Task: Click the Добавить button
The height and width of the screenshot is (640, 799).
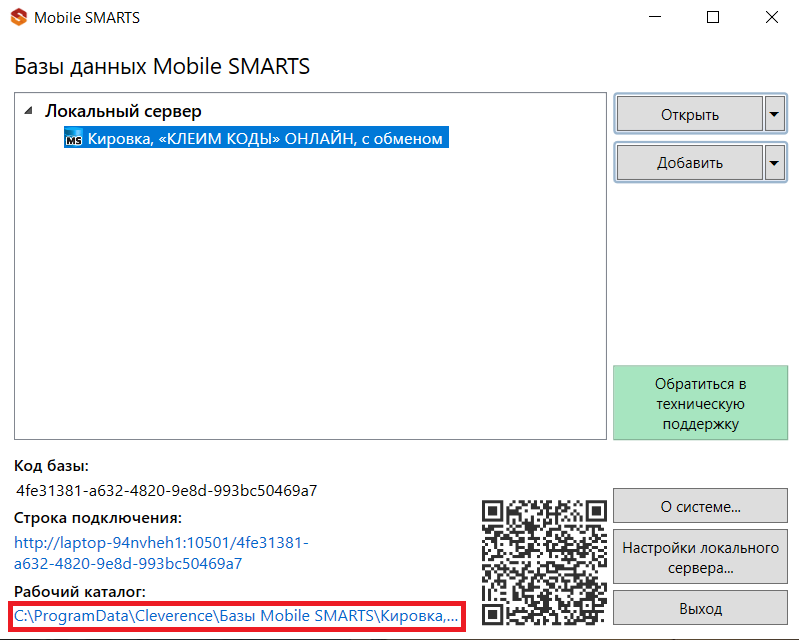Action: tap(689, 163)
